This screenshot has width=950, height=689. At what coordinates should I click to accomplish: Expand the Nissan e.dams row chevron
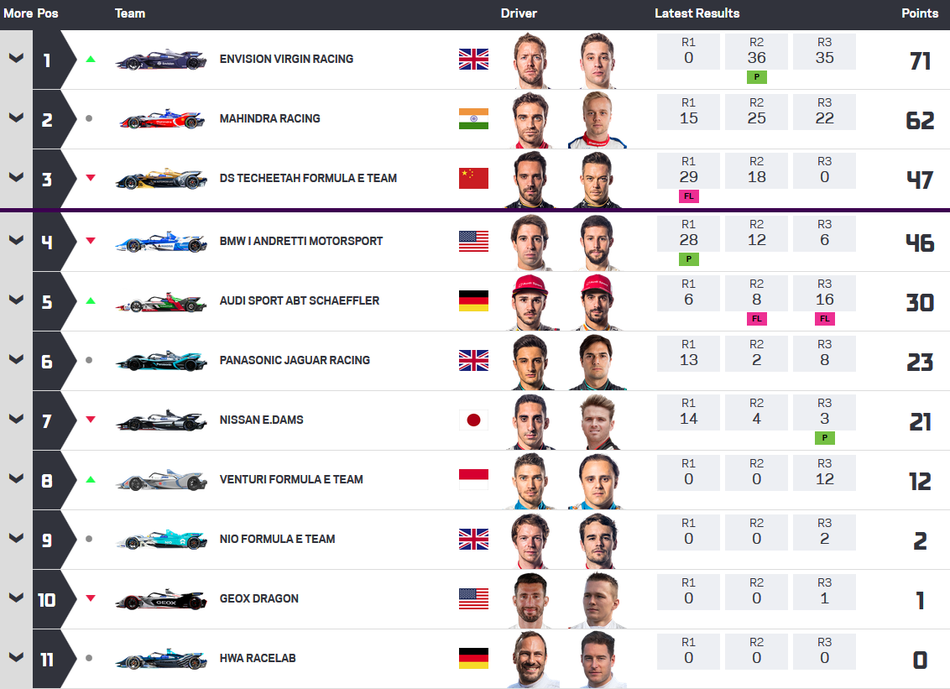(16, 420)
